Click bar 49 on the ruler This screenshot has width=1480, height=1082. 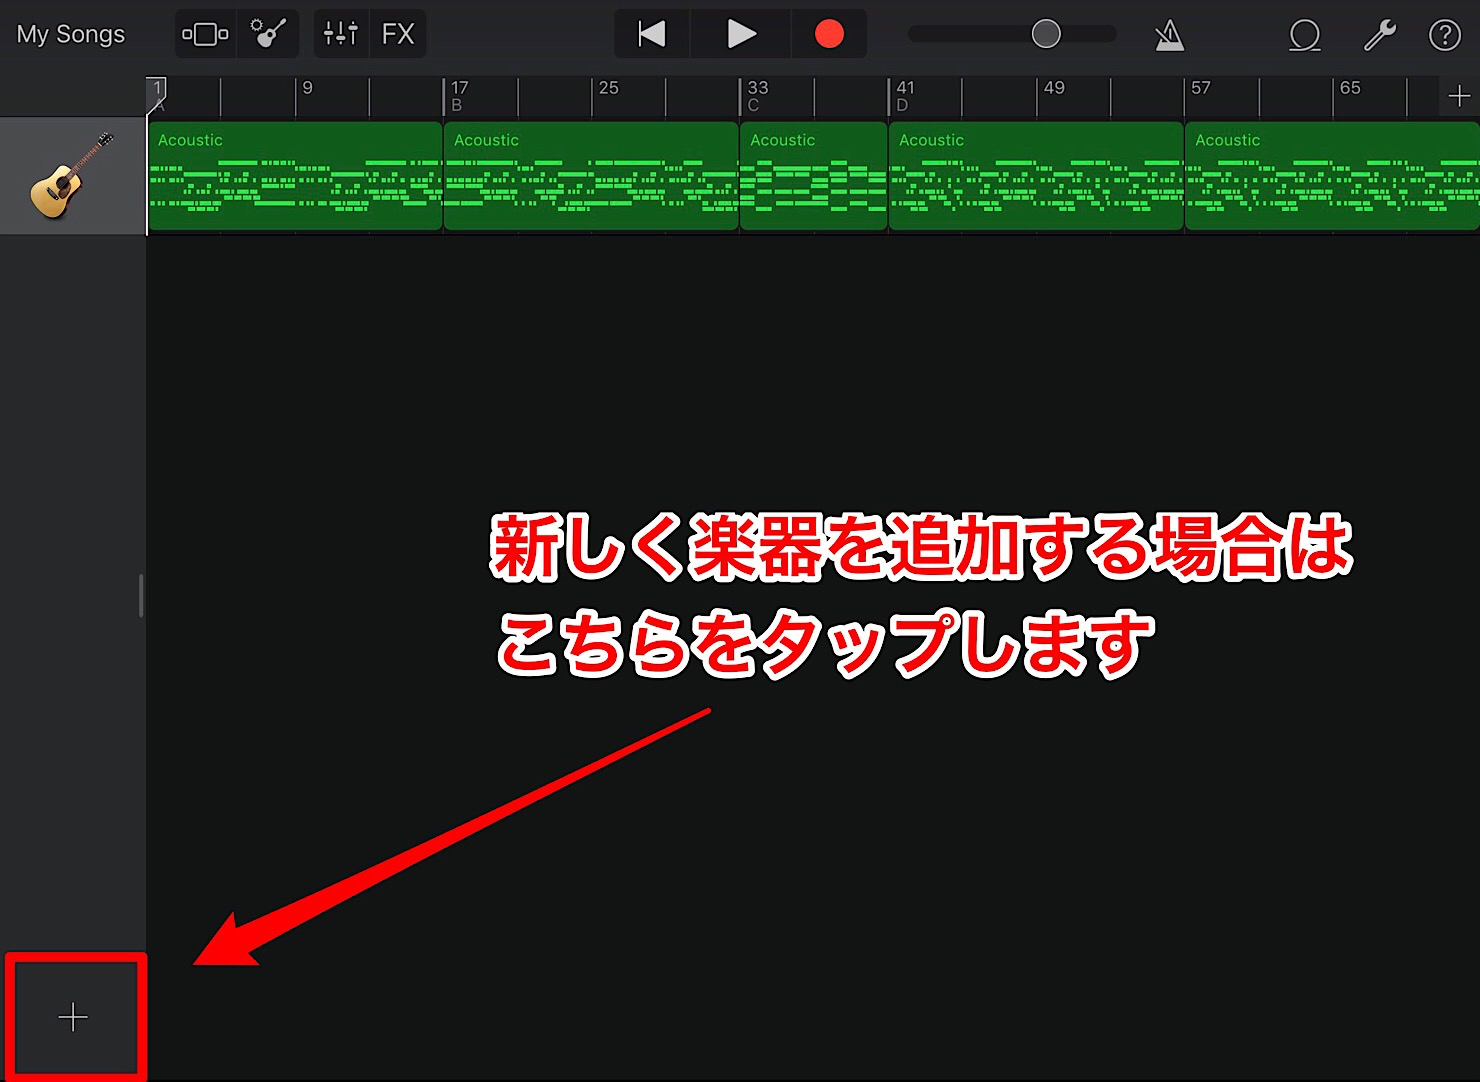pos(1054,88)
